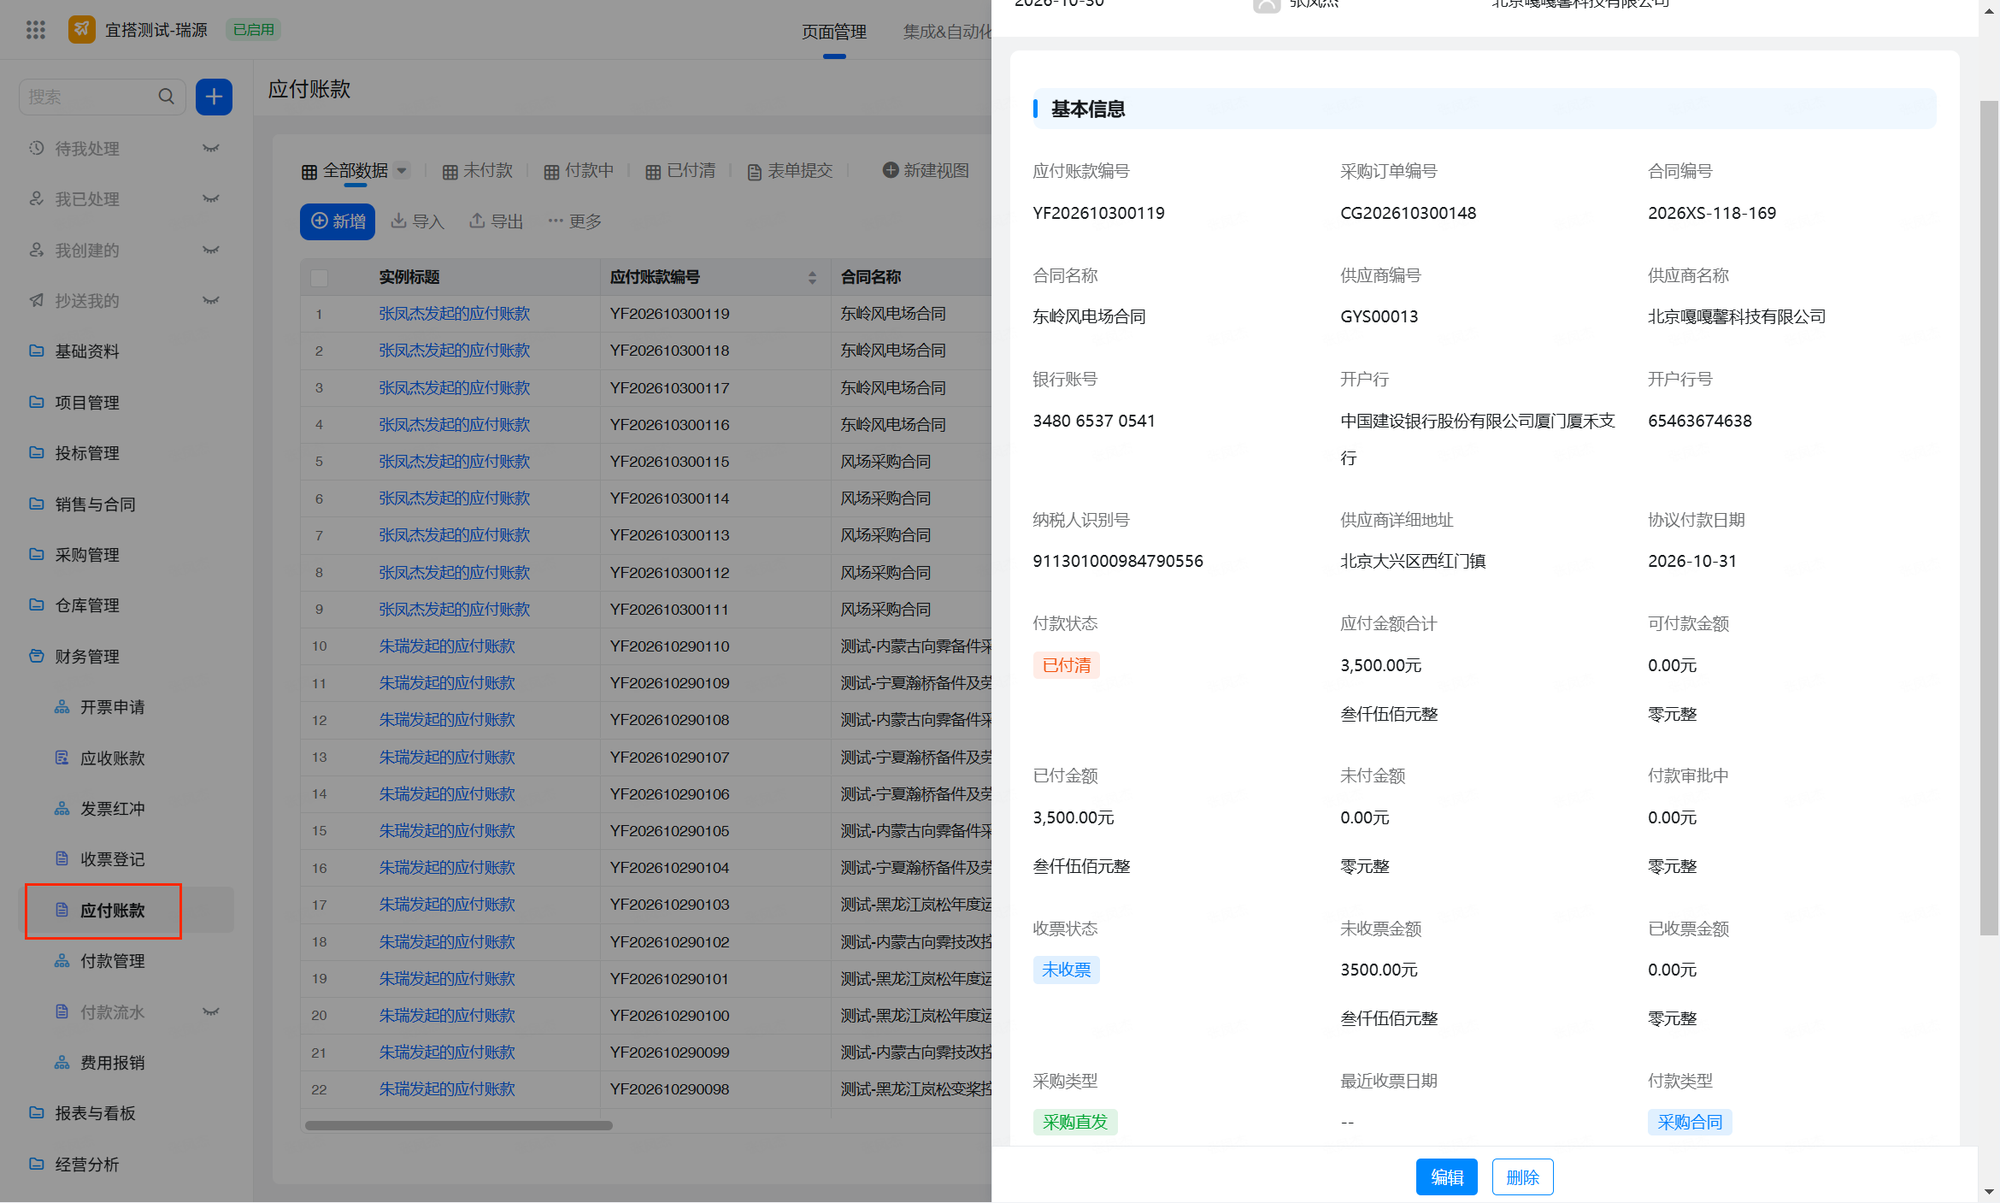Click the blue 新增 button

pyautogui.click(x=337, y=221)
